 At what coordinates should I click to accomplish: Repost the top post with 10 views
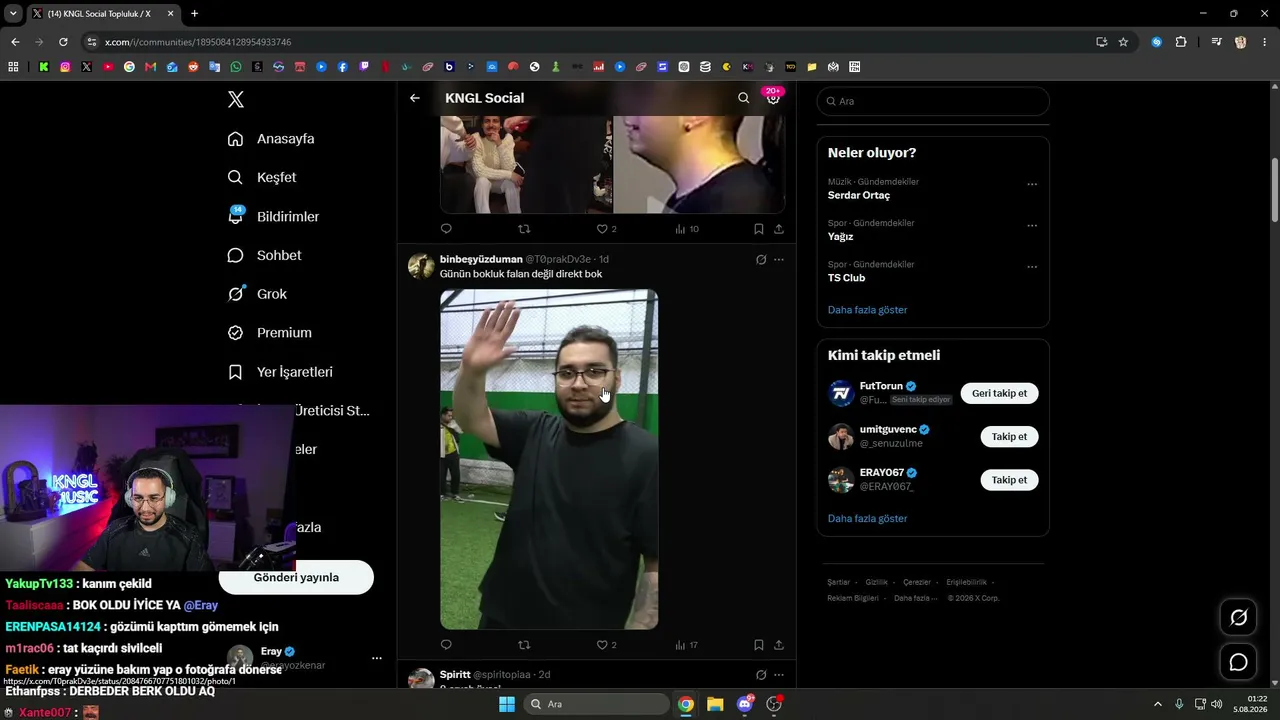click(524, 229)
